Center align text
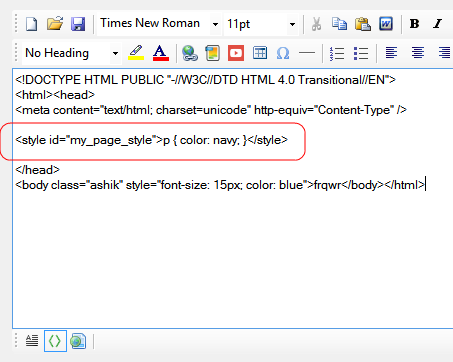Viewport: 453px width, 362px height. (418, 53)
